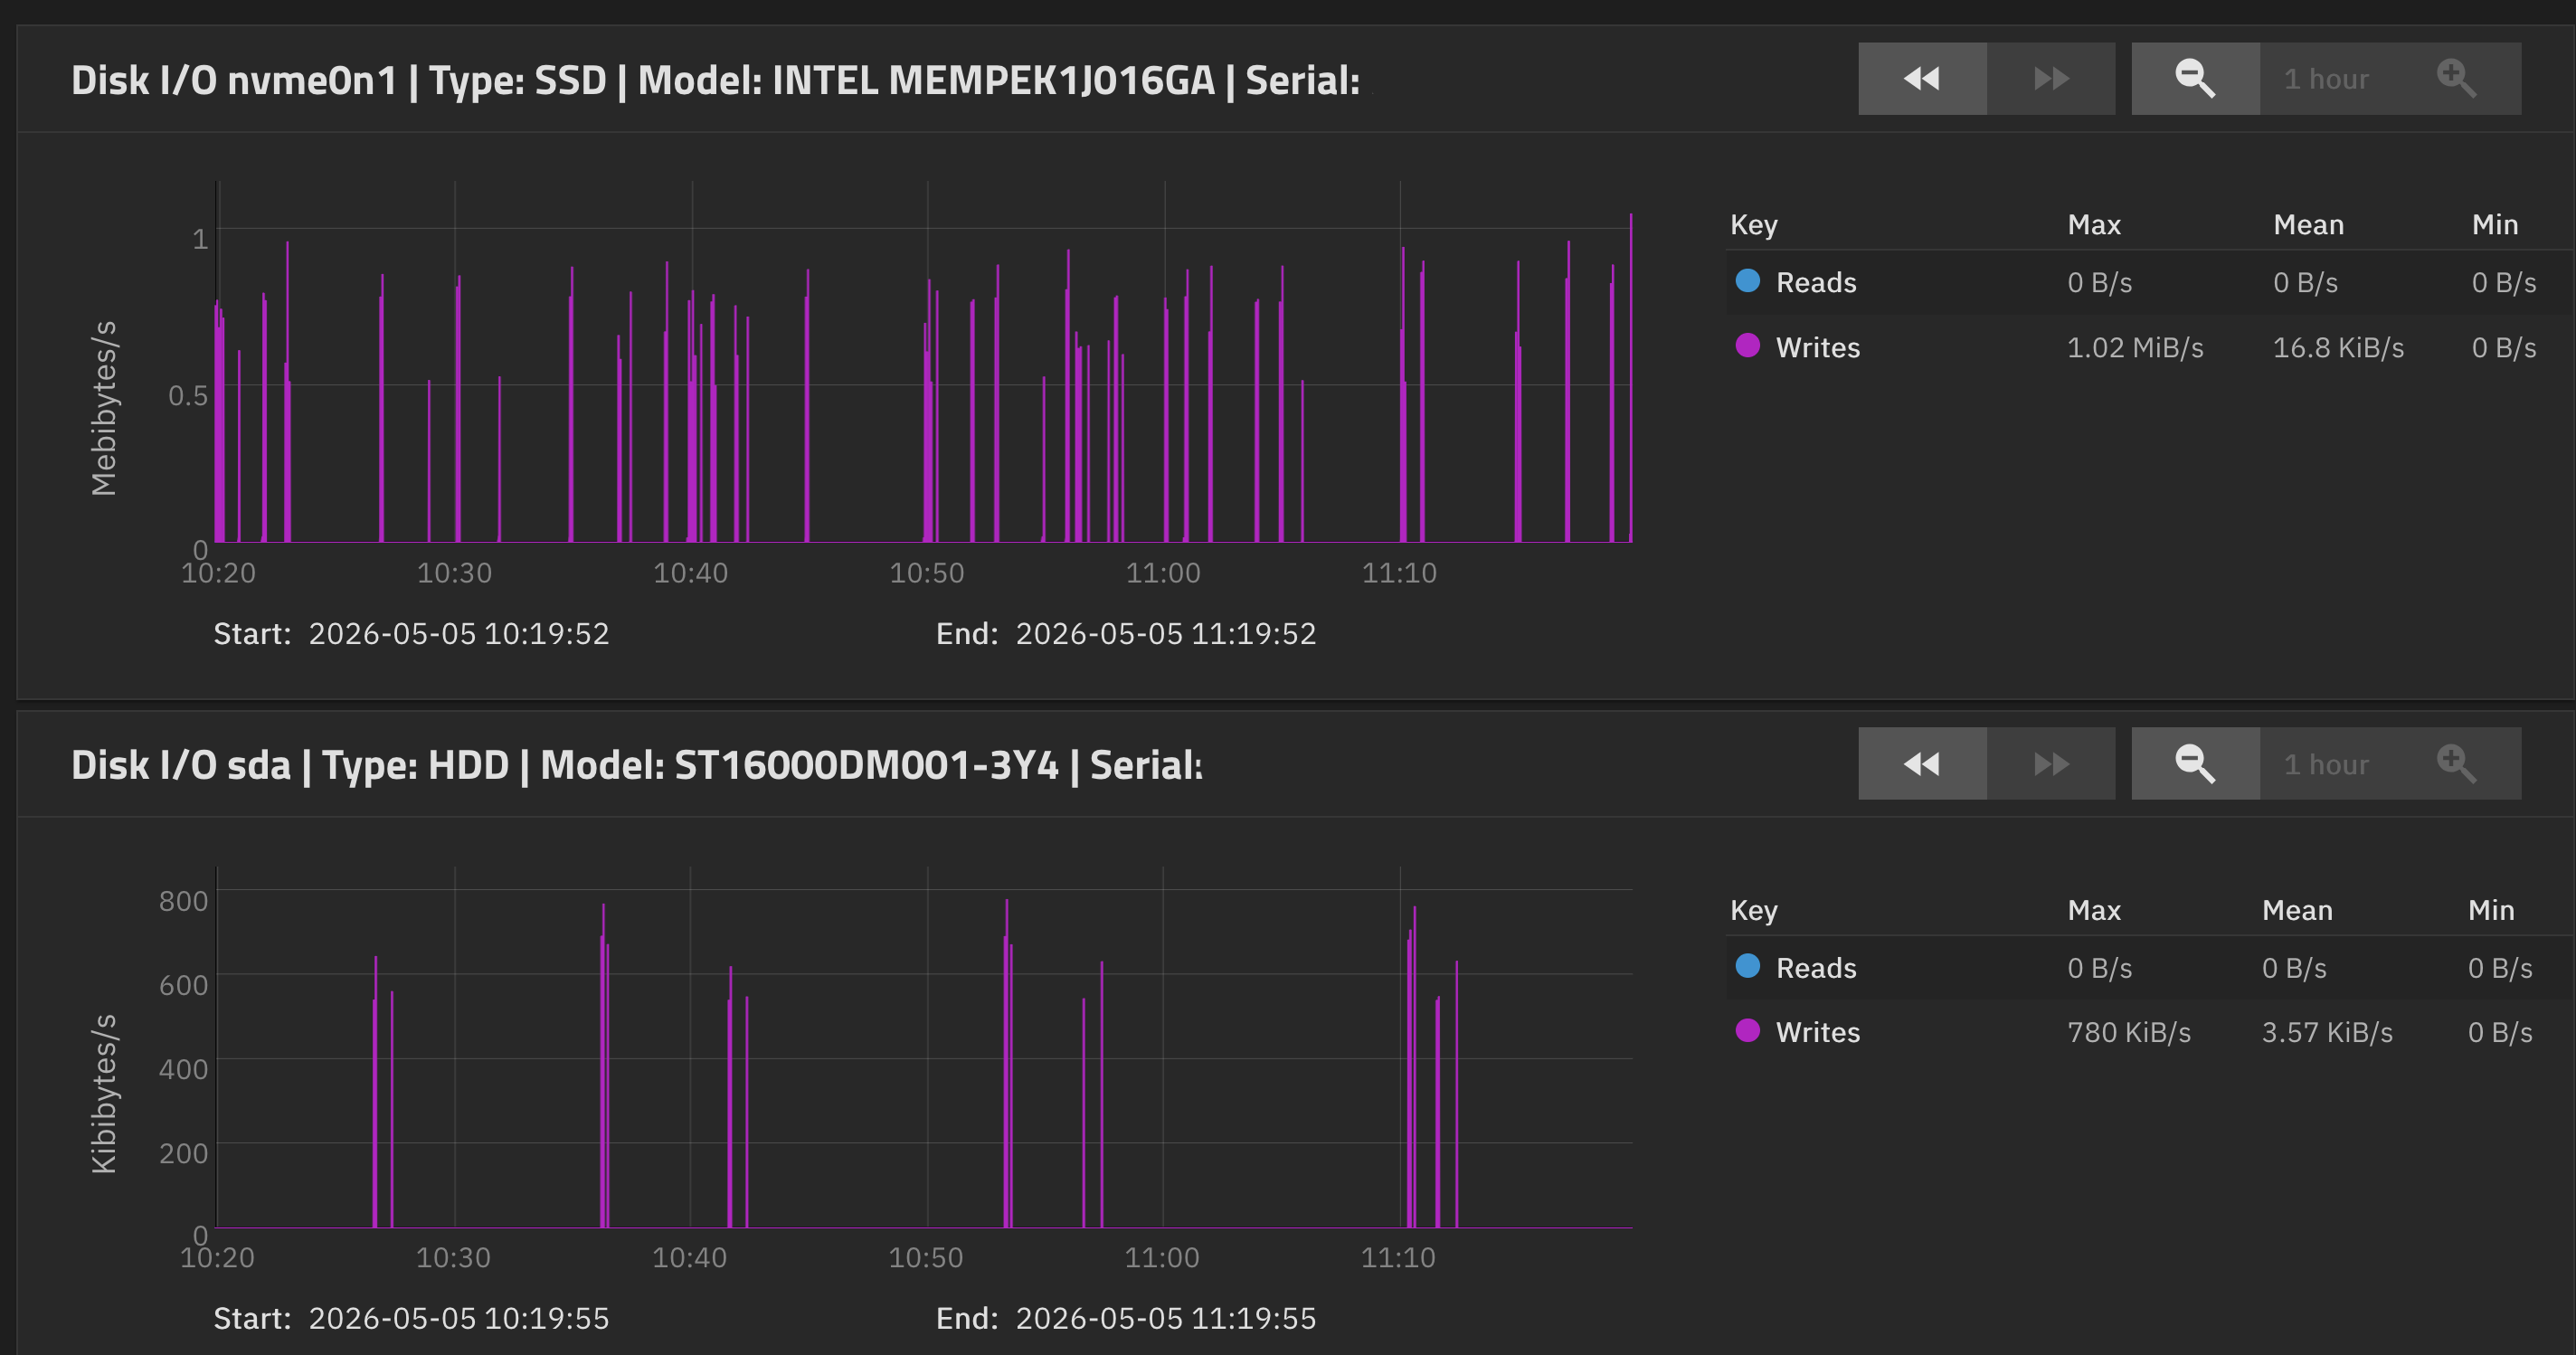Viewport: 2576px width, 1355px height.
Task: Click the Mean column header for nvme0n1
Action: tap(2308, 224)
